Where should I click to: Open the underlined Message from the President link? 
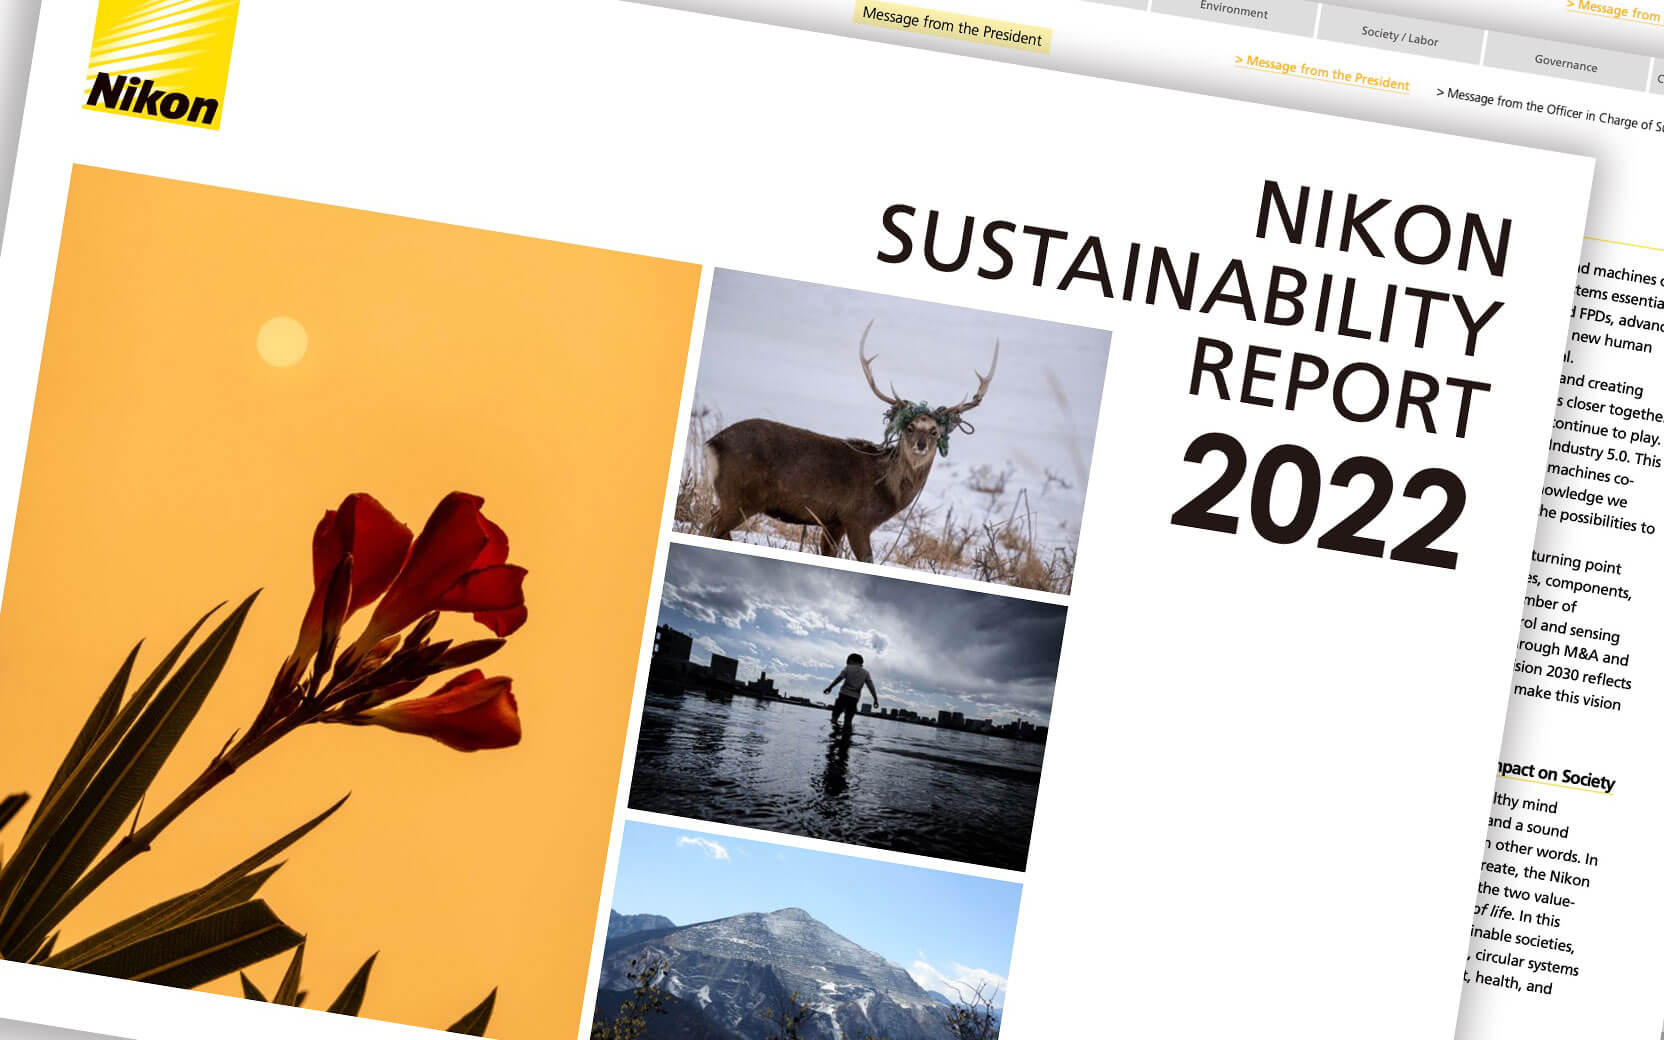1322,74
